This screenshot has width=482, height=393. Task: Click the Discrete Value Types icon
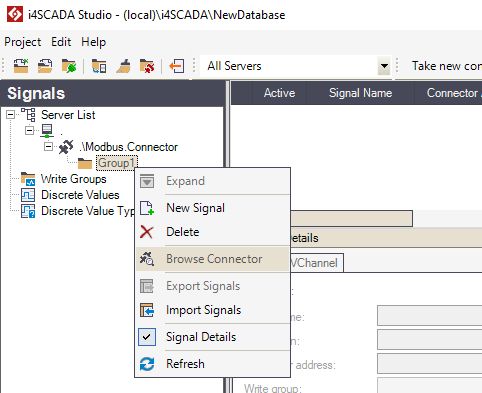pyautogui.click(x=28, y=211)
